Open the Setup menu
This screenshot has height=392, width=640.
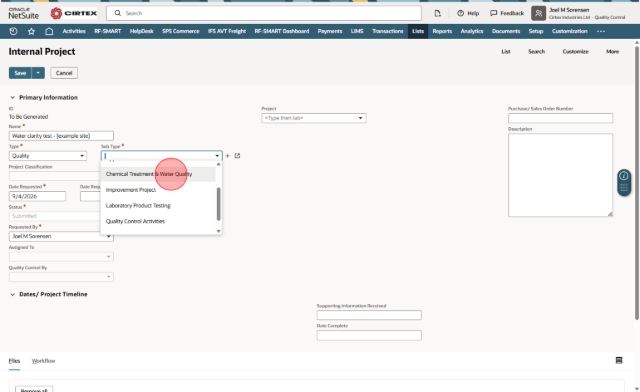(x=536, y=31)
